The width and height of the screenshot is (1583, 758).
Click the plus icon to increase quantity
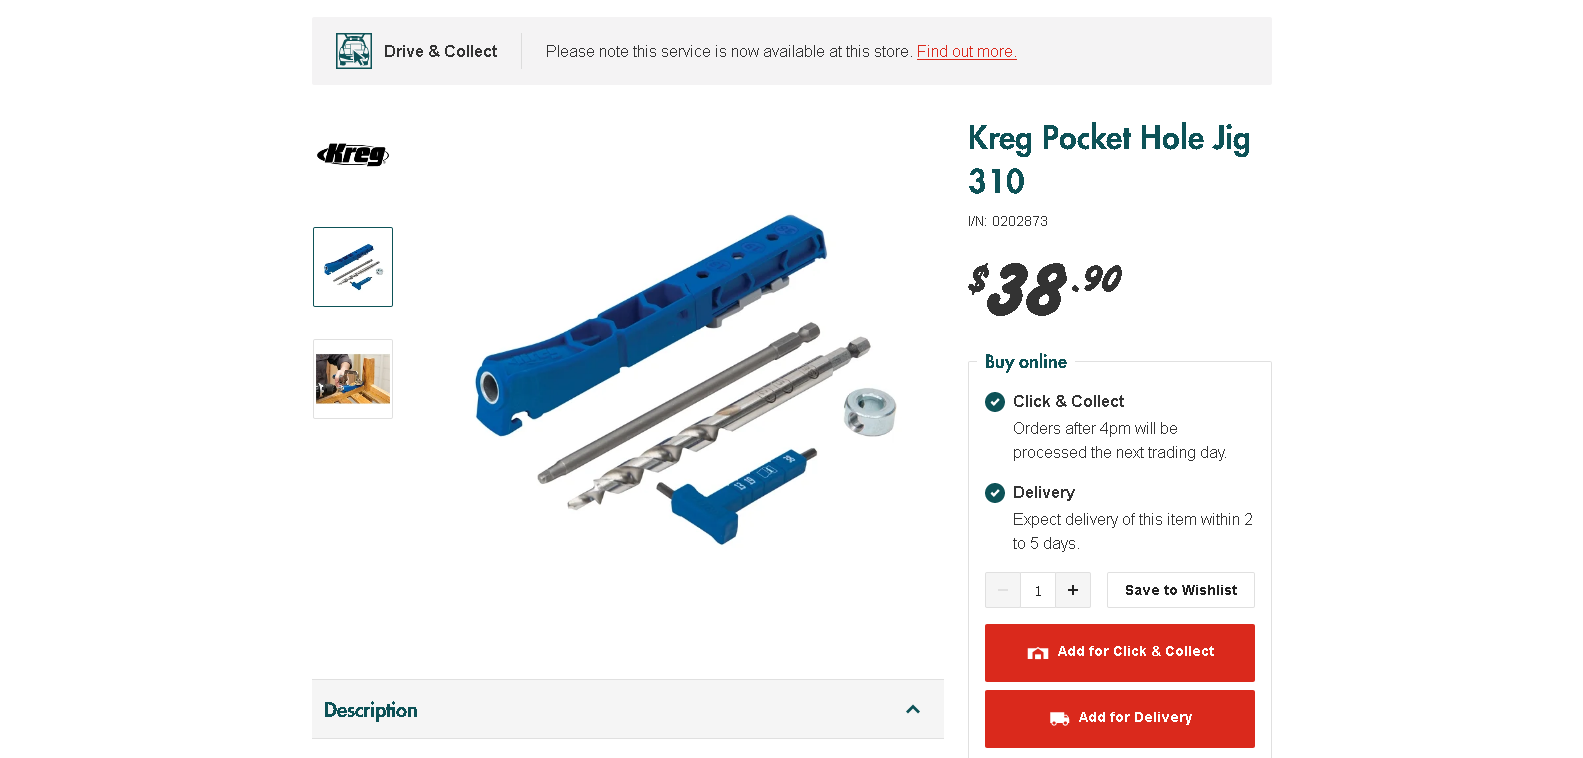(x=1073, y=590)
